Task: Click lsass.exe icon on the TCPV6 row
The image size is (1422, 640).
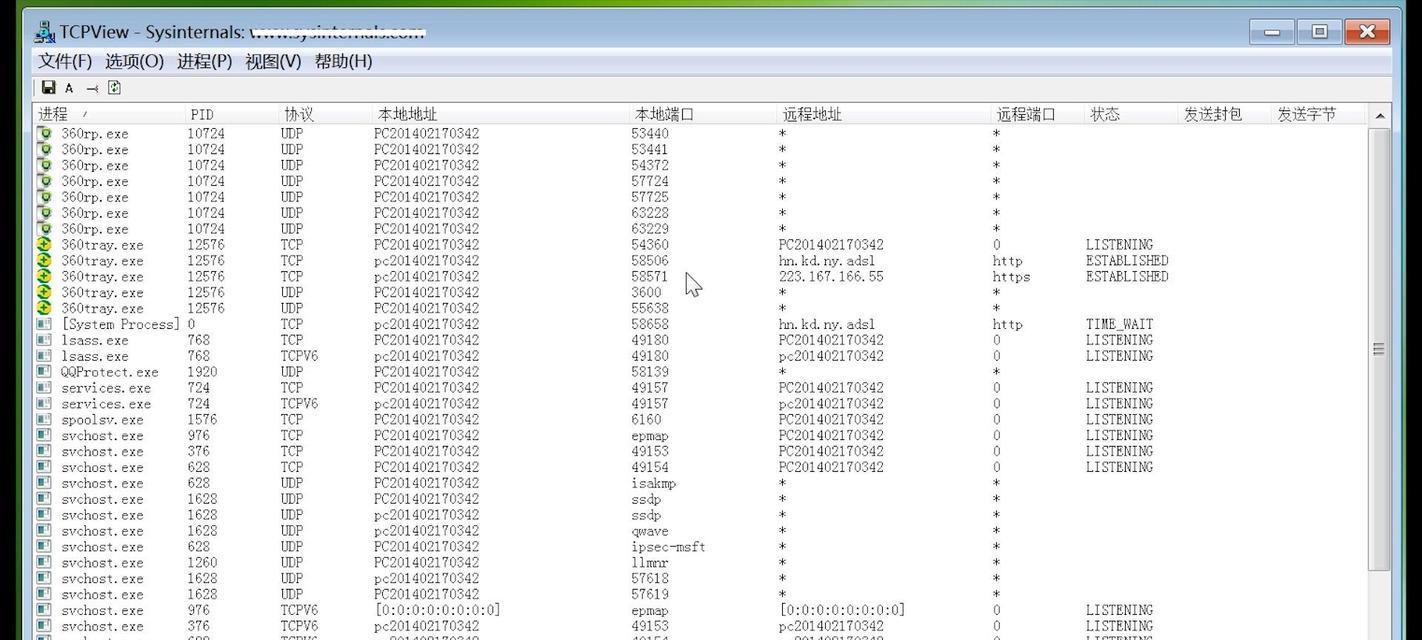Action: pos(44,356)
